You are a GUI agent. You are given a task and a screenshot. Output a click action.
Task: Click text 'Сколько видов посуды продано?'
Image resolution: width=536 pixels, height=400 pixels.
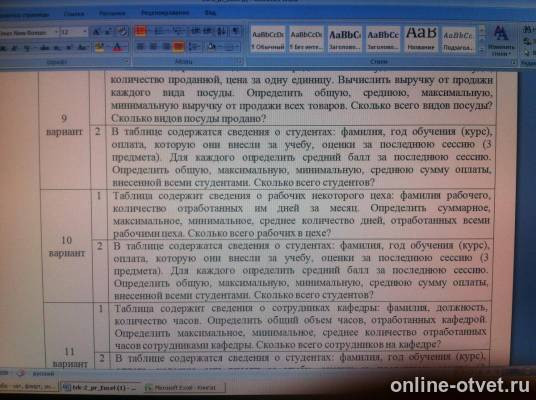click(x=189, y=119)
